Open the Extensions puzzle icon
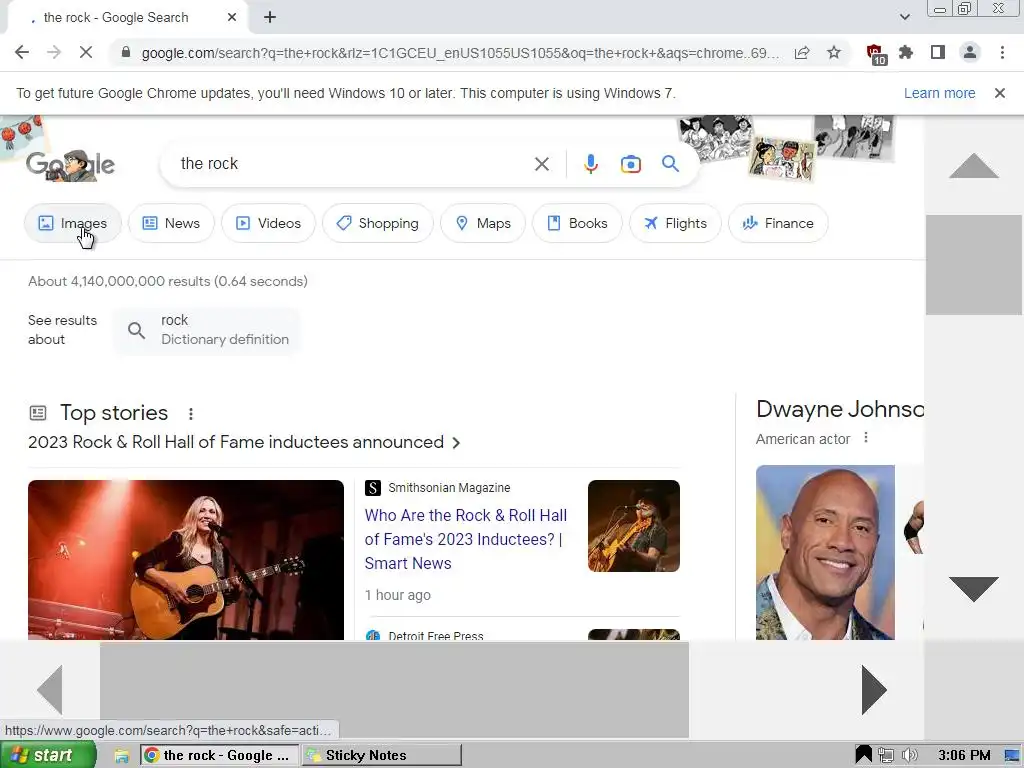This screenshot has width=1024, height=768. tap(906, 52)
